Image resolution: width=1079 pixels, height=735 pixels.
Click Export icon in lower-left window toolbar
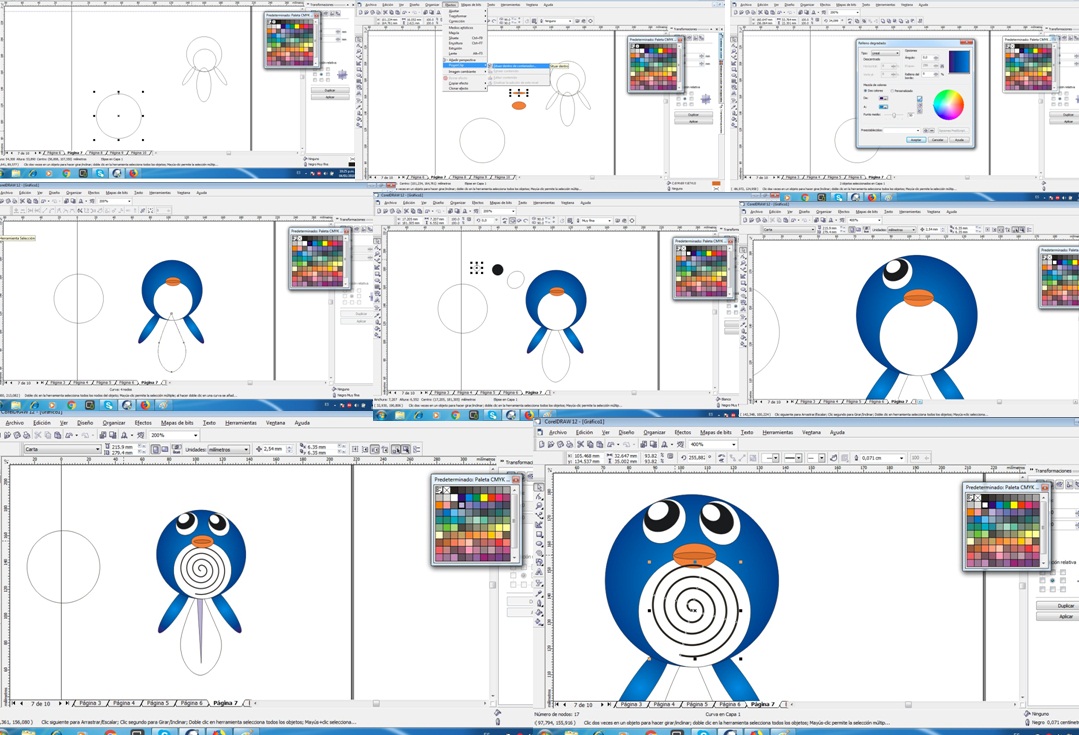click(112, 435)
